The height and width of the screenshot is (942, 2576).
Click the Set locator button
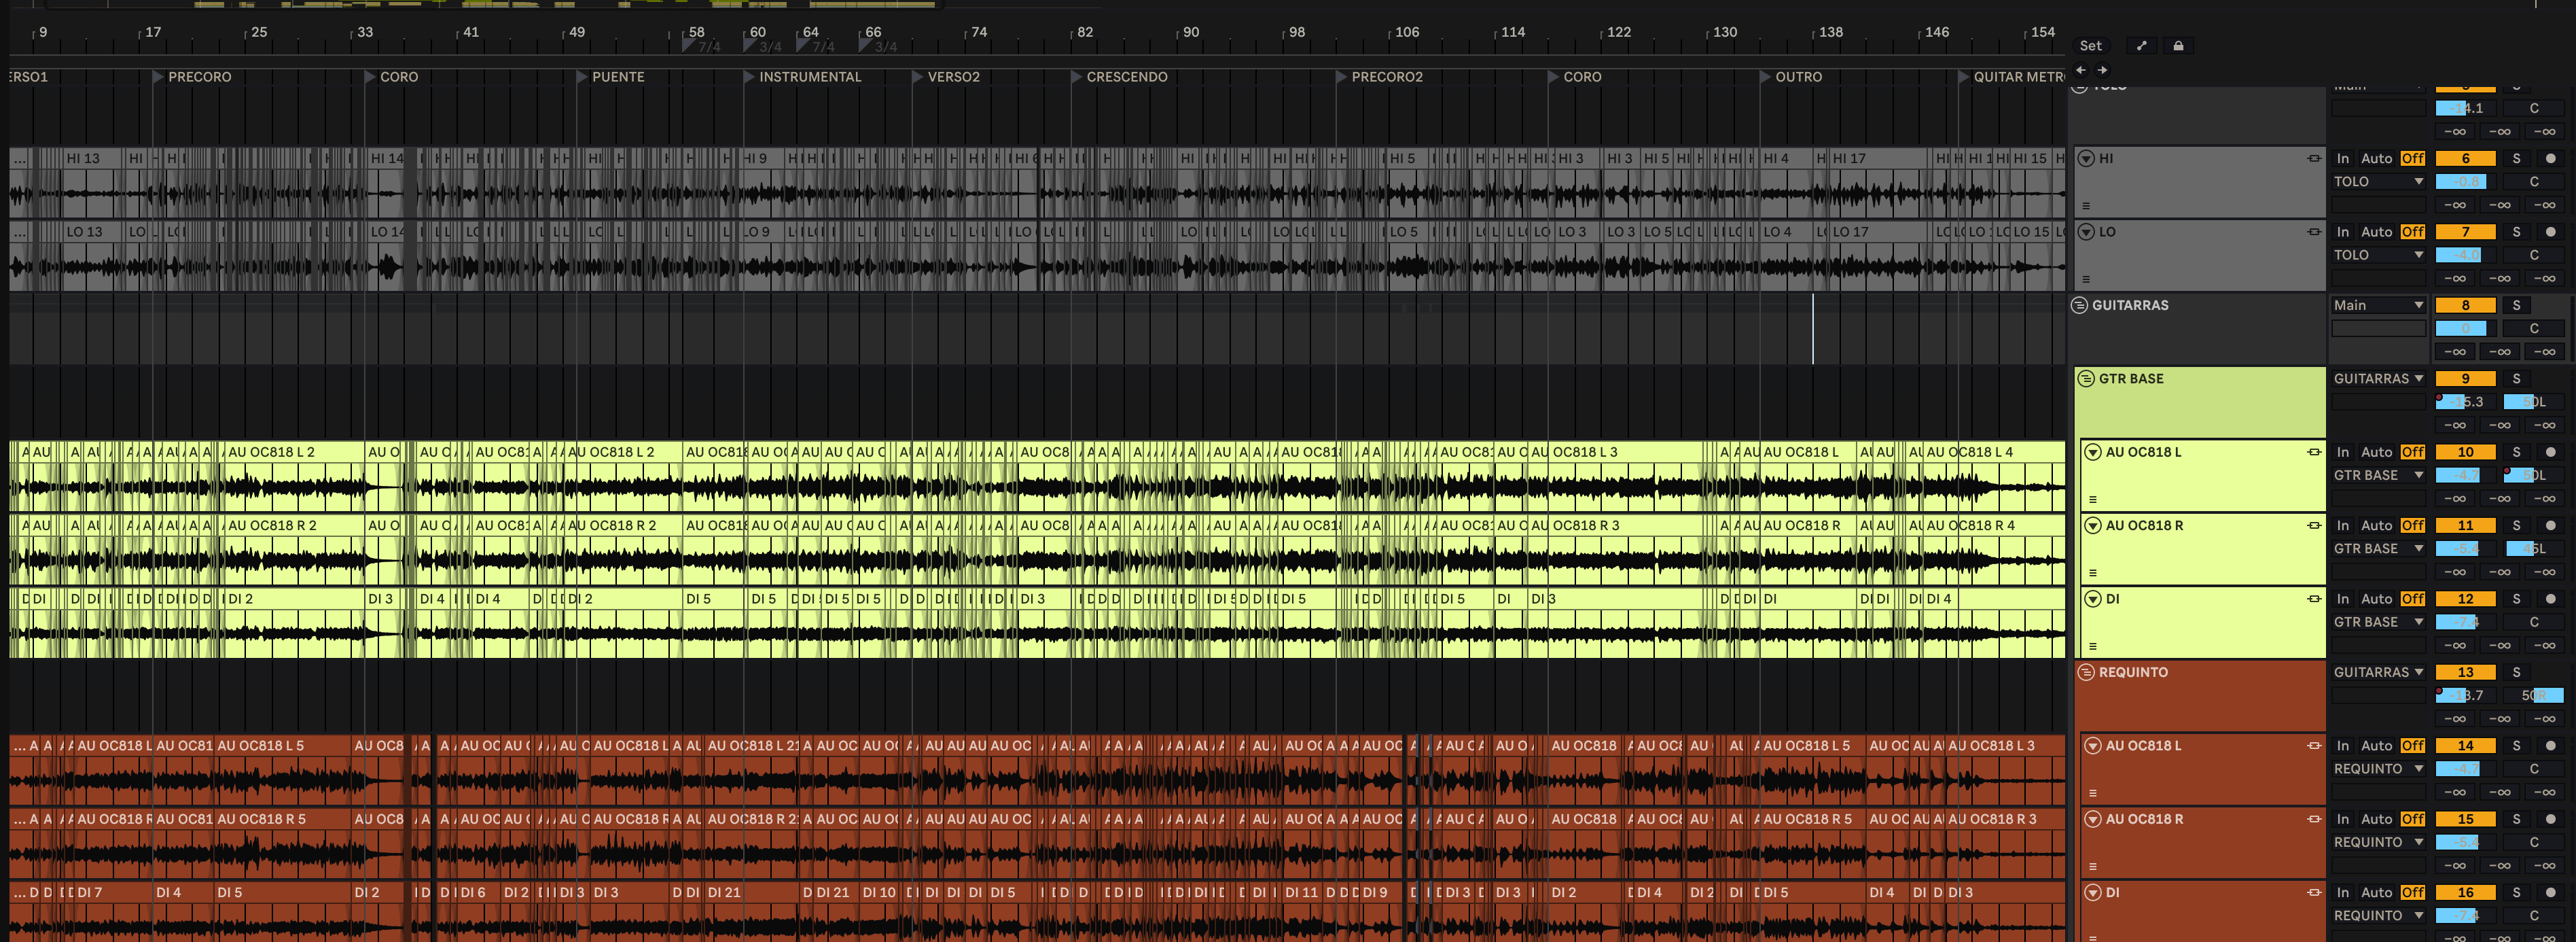coord(2090,46)
